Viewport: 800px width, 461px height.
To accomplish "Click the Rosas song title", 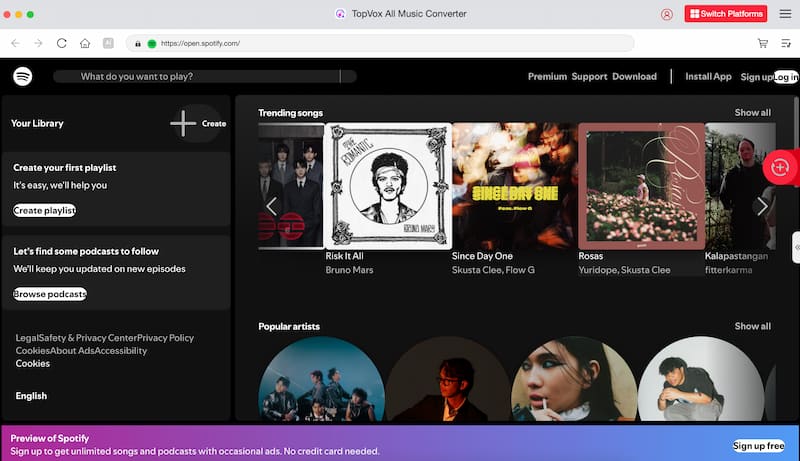I will pos(590,256).
